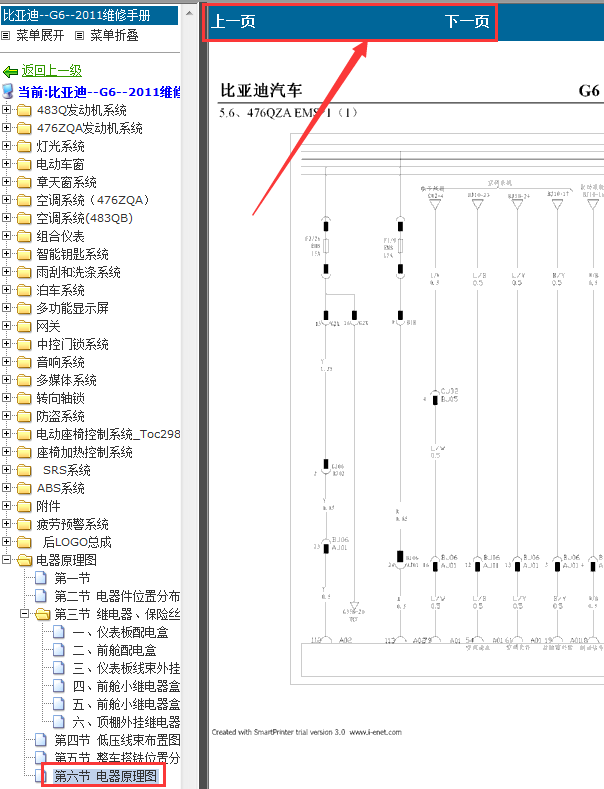This screenshot has height=789, width=604.
Task: Click folder icon of 空调系统(483QB)
Action: (x=24, y=218)
